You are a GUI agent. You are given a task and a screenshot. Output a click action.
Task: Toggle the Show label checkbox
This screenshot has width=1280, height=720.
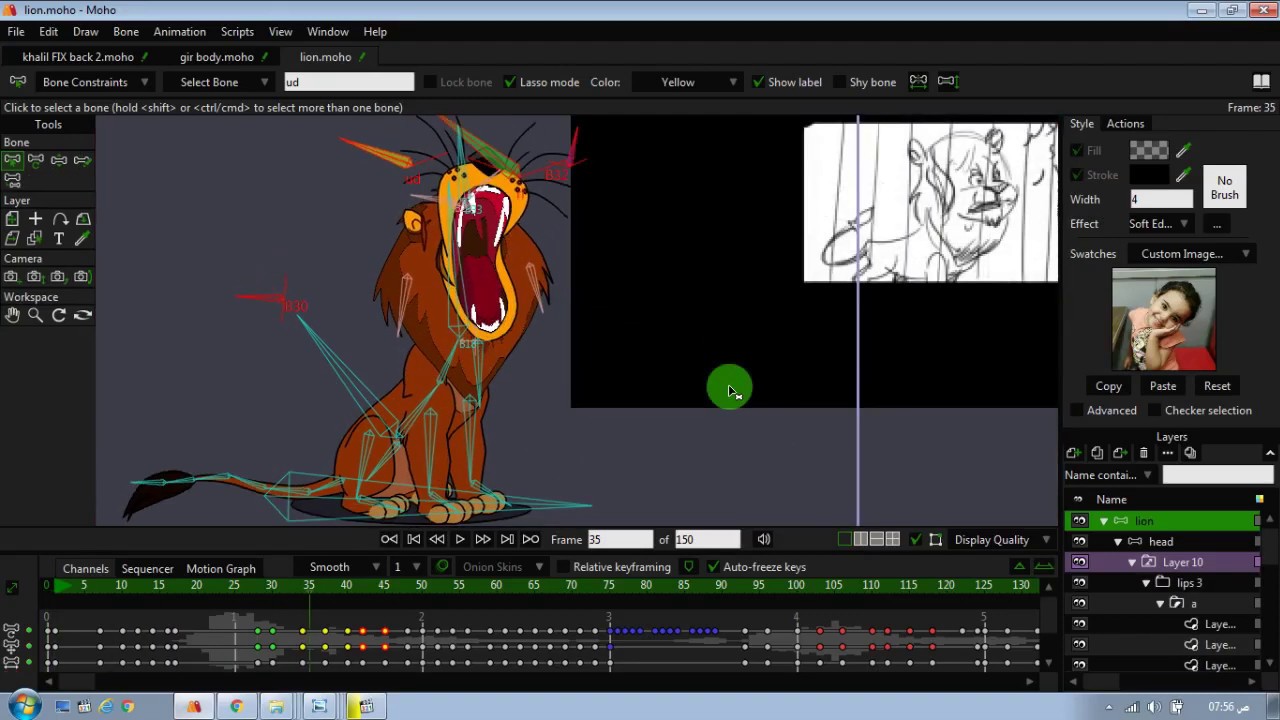[x=758, y=82]
